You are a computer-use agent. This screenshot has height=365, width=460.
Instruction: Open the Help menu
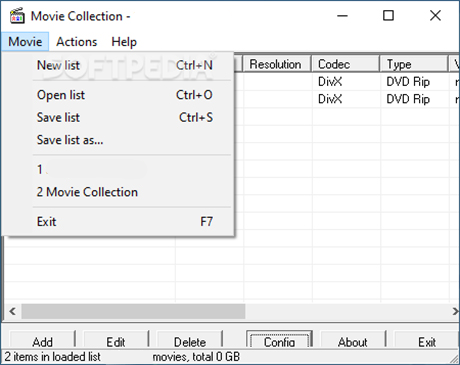click(124, 42)
